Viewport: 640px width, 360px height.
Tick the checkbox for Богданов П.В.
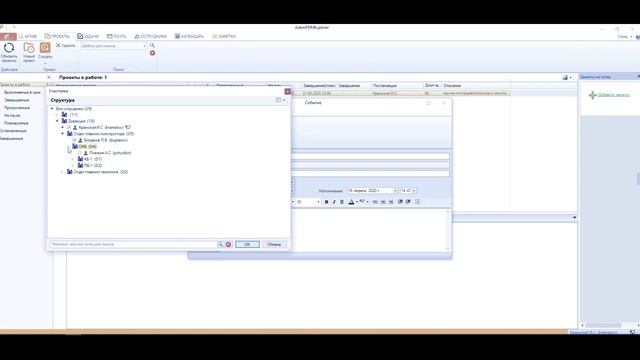click(74, 140)
